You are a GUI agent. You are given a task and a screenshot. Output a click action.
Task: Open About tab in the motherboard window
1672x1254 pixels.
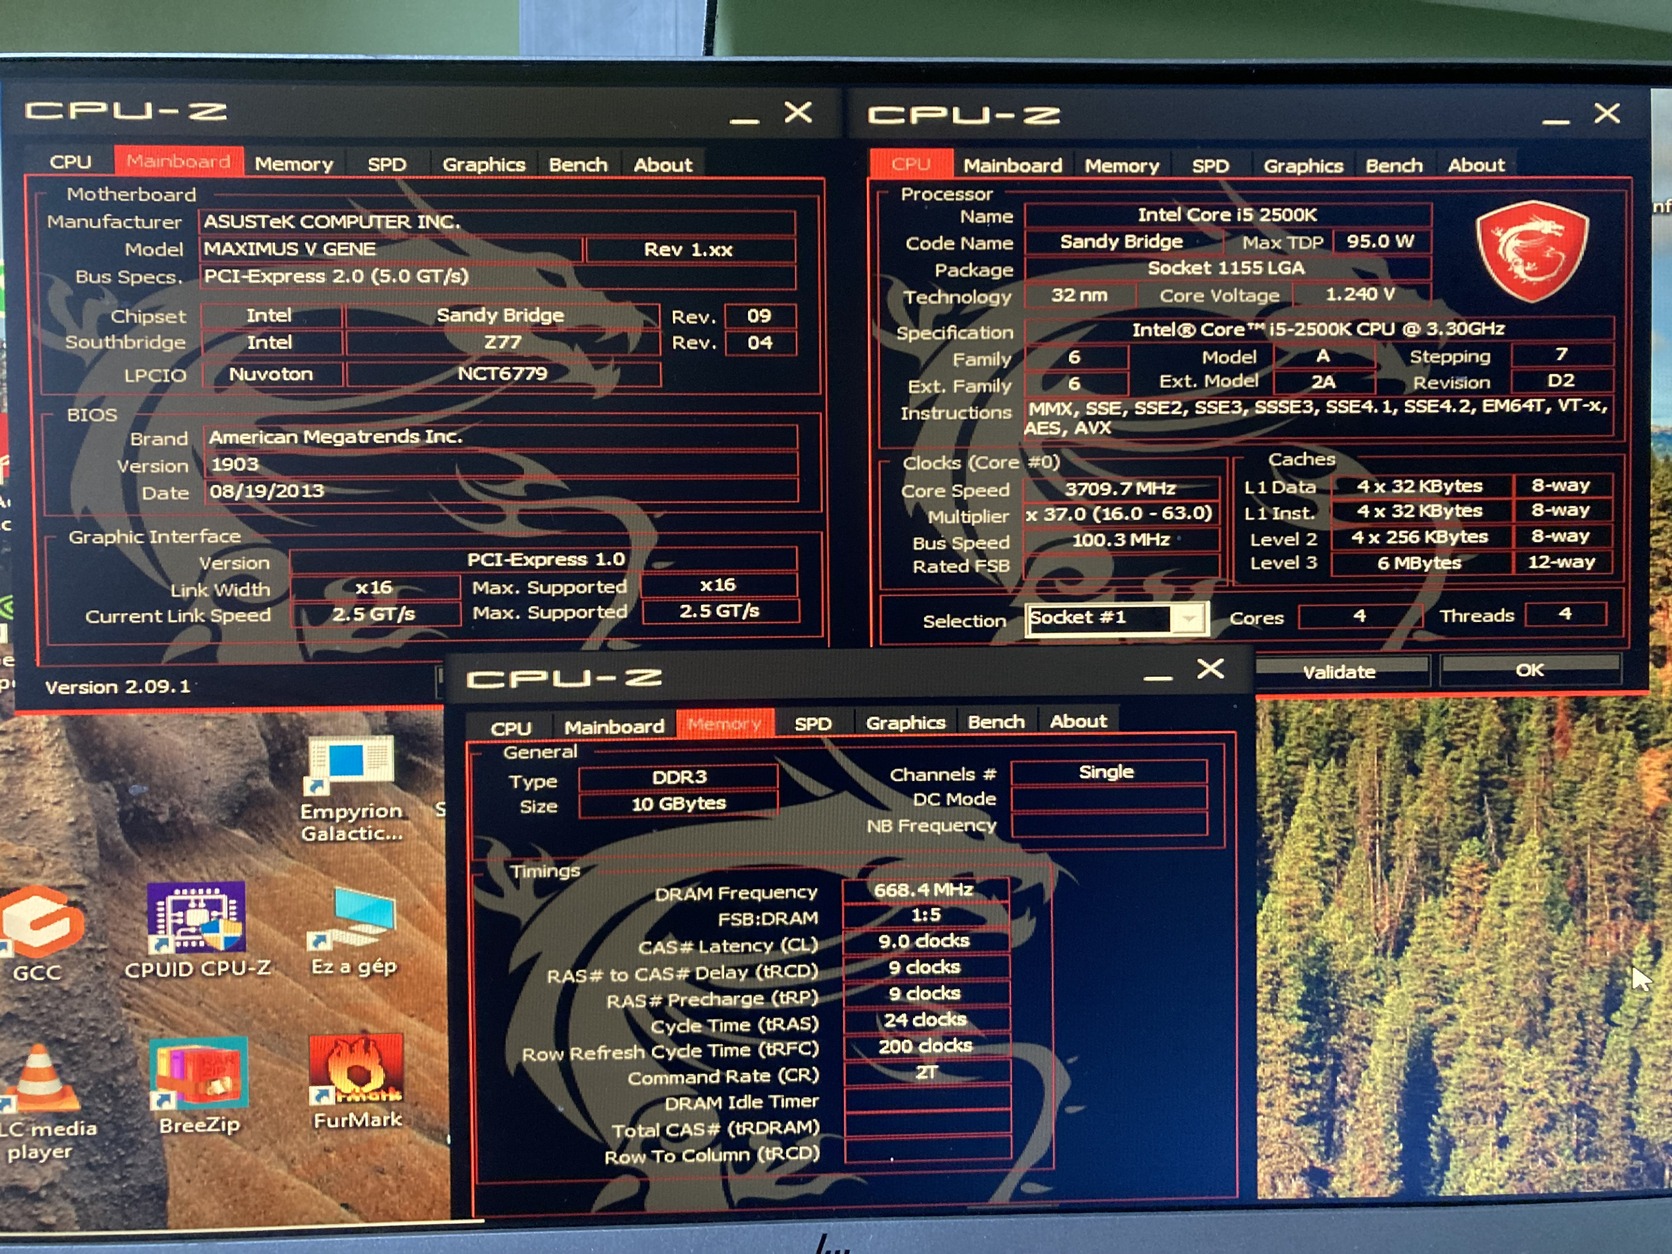(662, 165)
